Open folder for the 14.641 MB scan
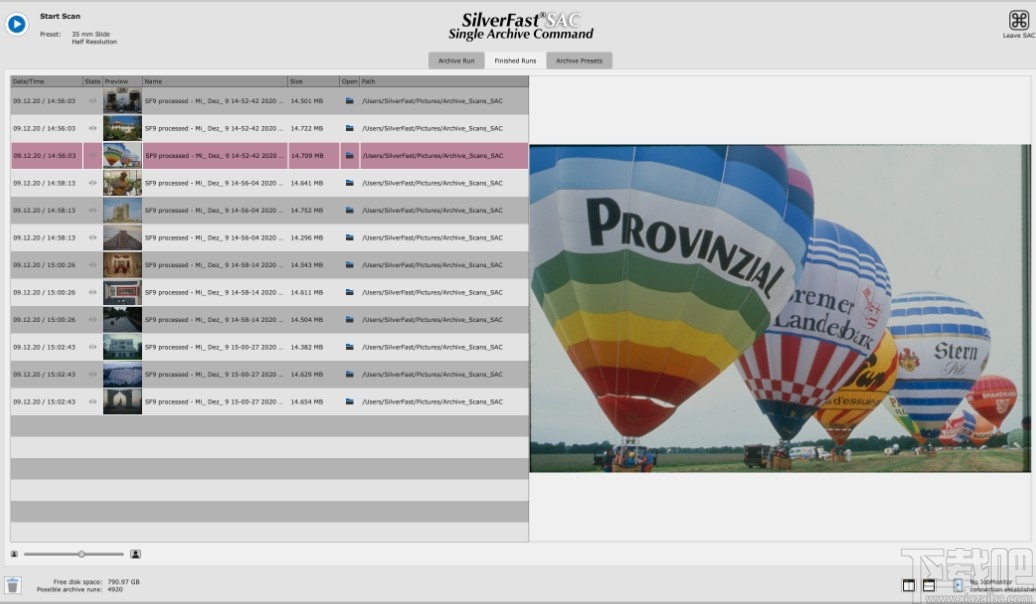 350,183
